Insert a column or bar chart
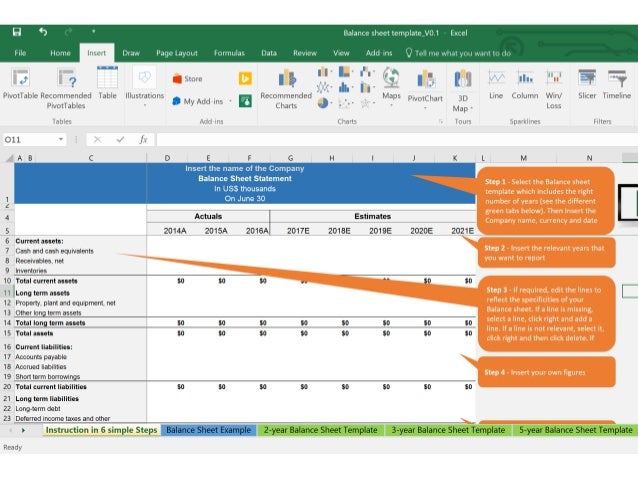This screenshot has width=638, height=479. click(324, 72)
